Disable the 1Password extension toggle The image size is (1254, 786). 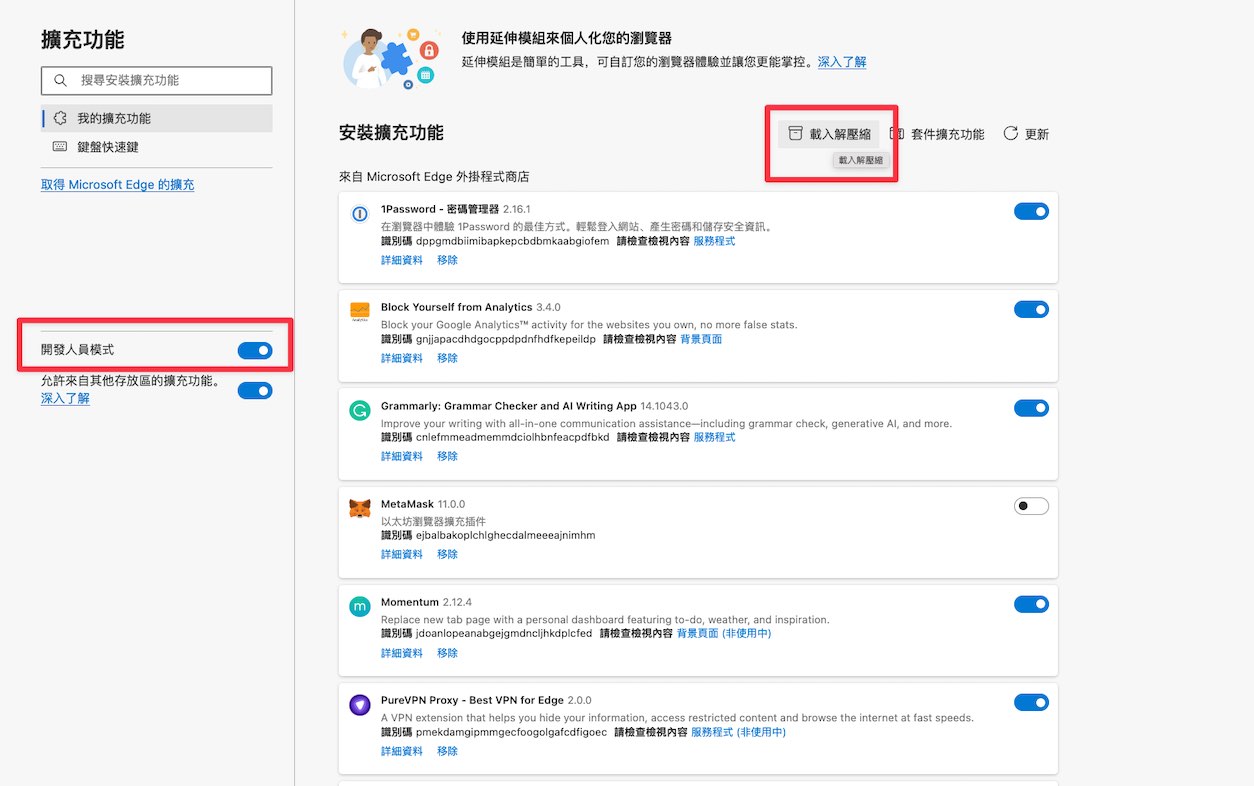[x=1031, y=211]
